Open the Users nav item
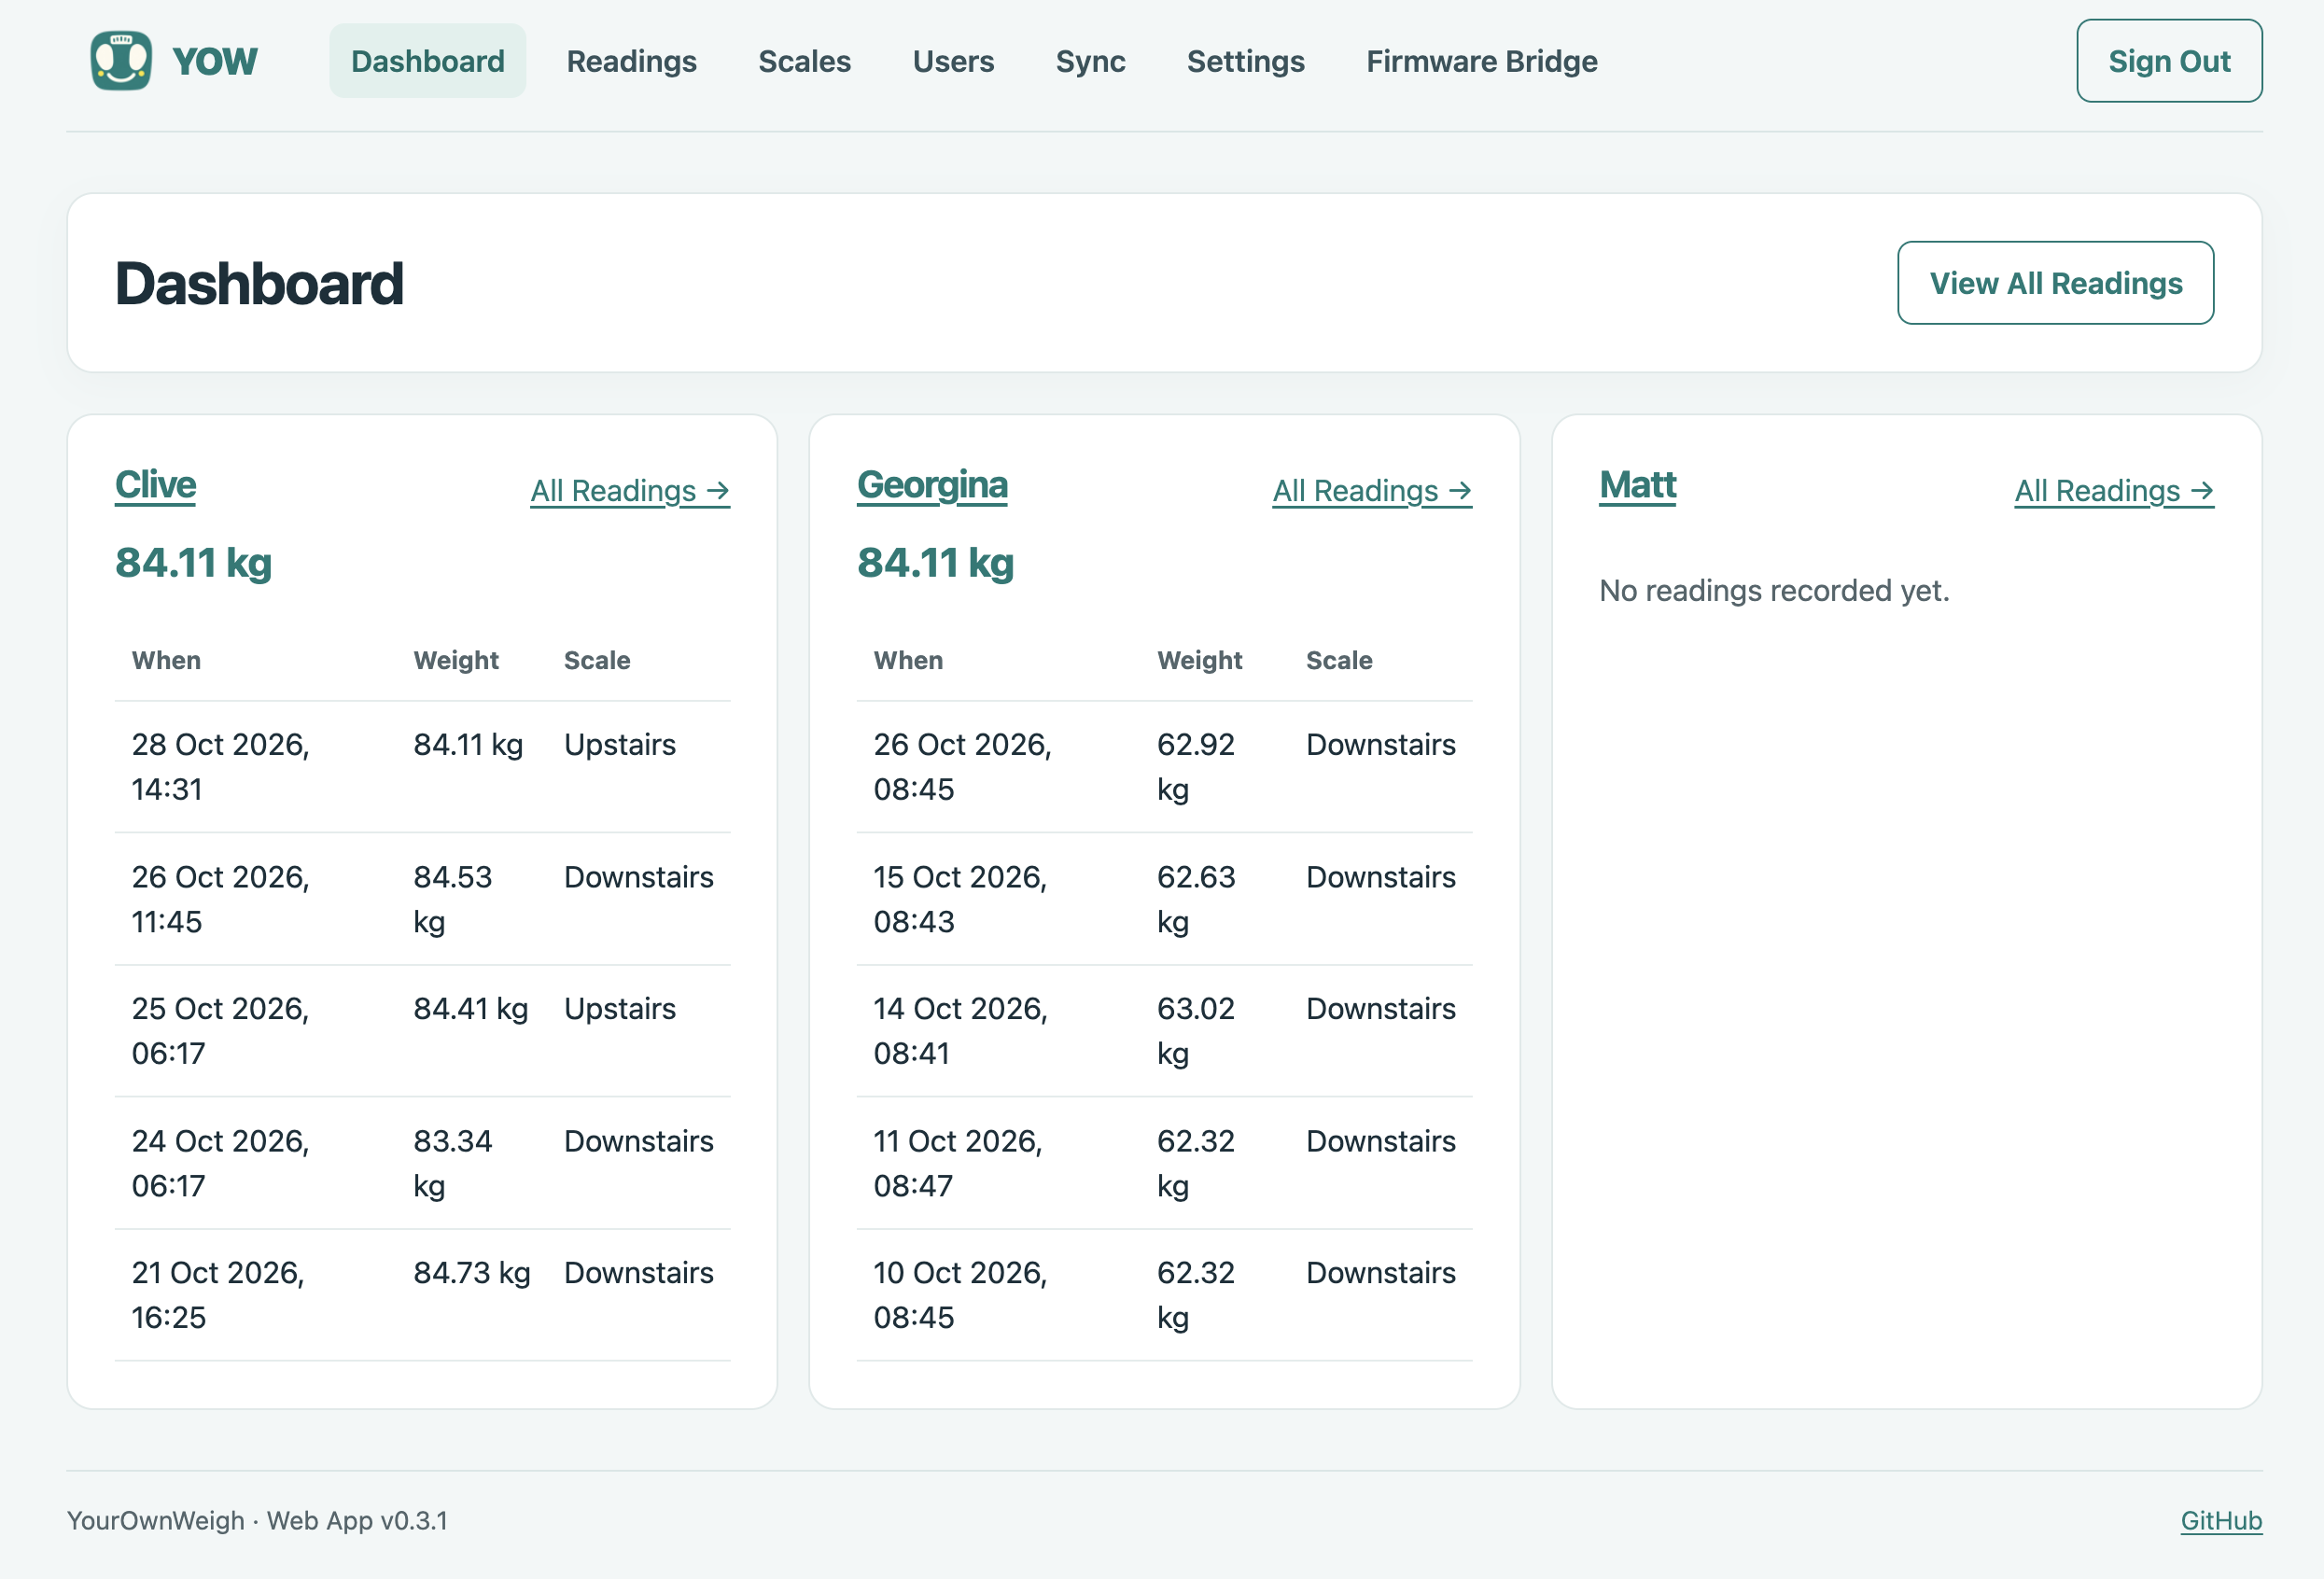The image size is (2324, 1579). [x=953, y=61]
